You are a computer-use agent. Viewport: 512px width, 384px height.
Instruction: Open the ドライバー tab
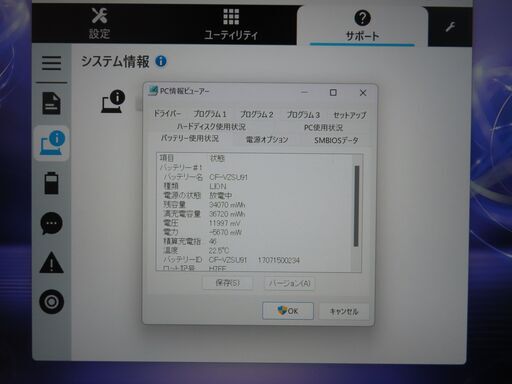[167, 114]
